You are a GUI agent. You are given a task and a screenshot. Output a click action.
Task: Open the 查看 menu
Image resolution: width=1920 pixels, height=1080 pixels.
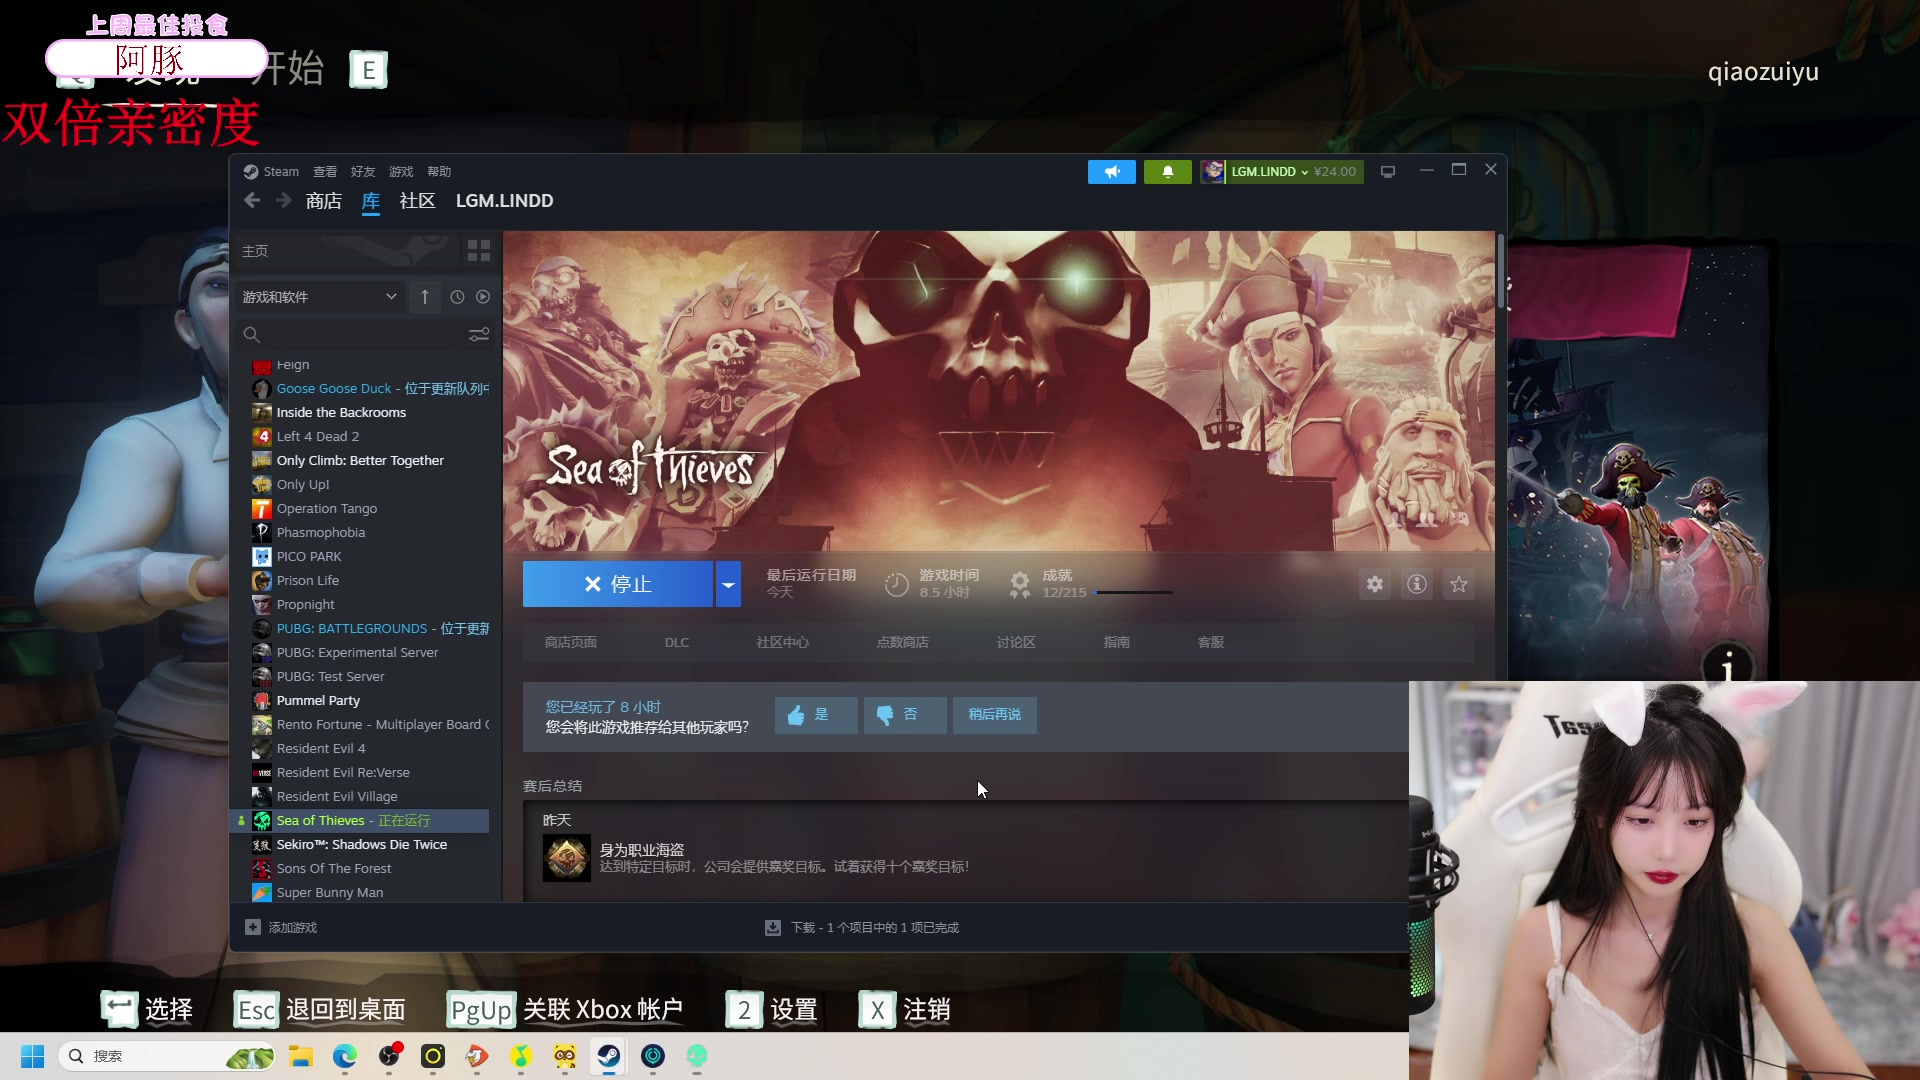click(325, 172)
